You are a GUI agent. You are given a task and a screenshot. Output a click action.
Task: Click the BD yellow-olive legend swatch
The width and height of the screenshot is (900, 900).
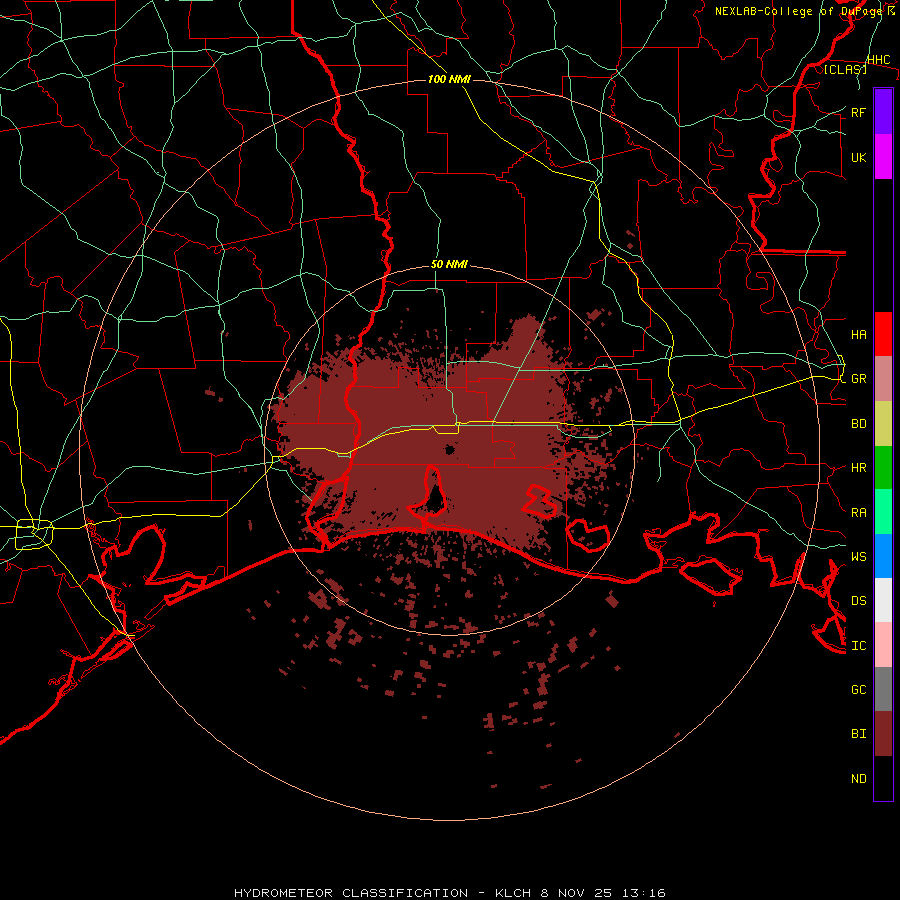[x=883, y=424]
